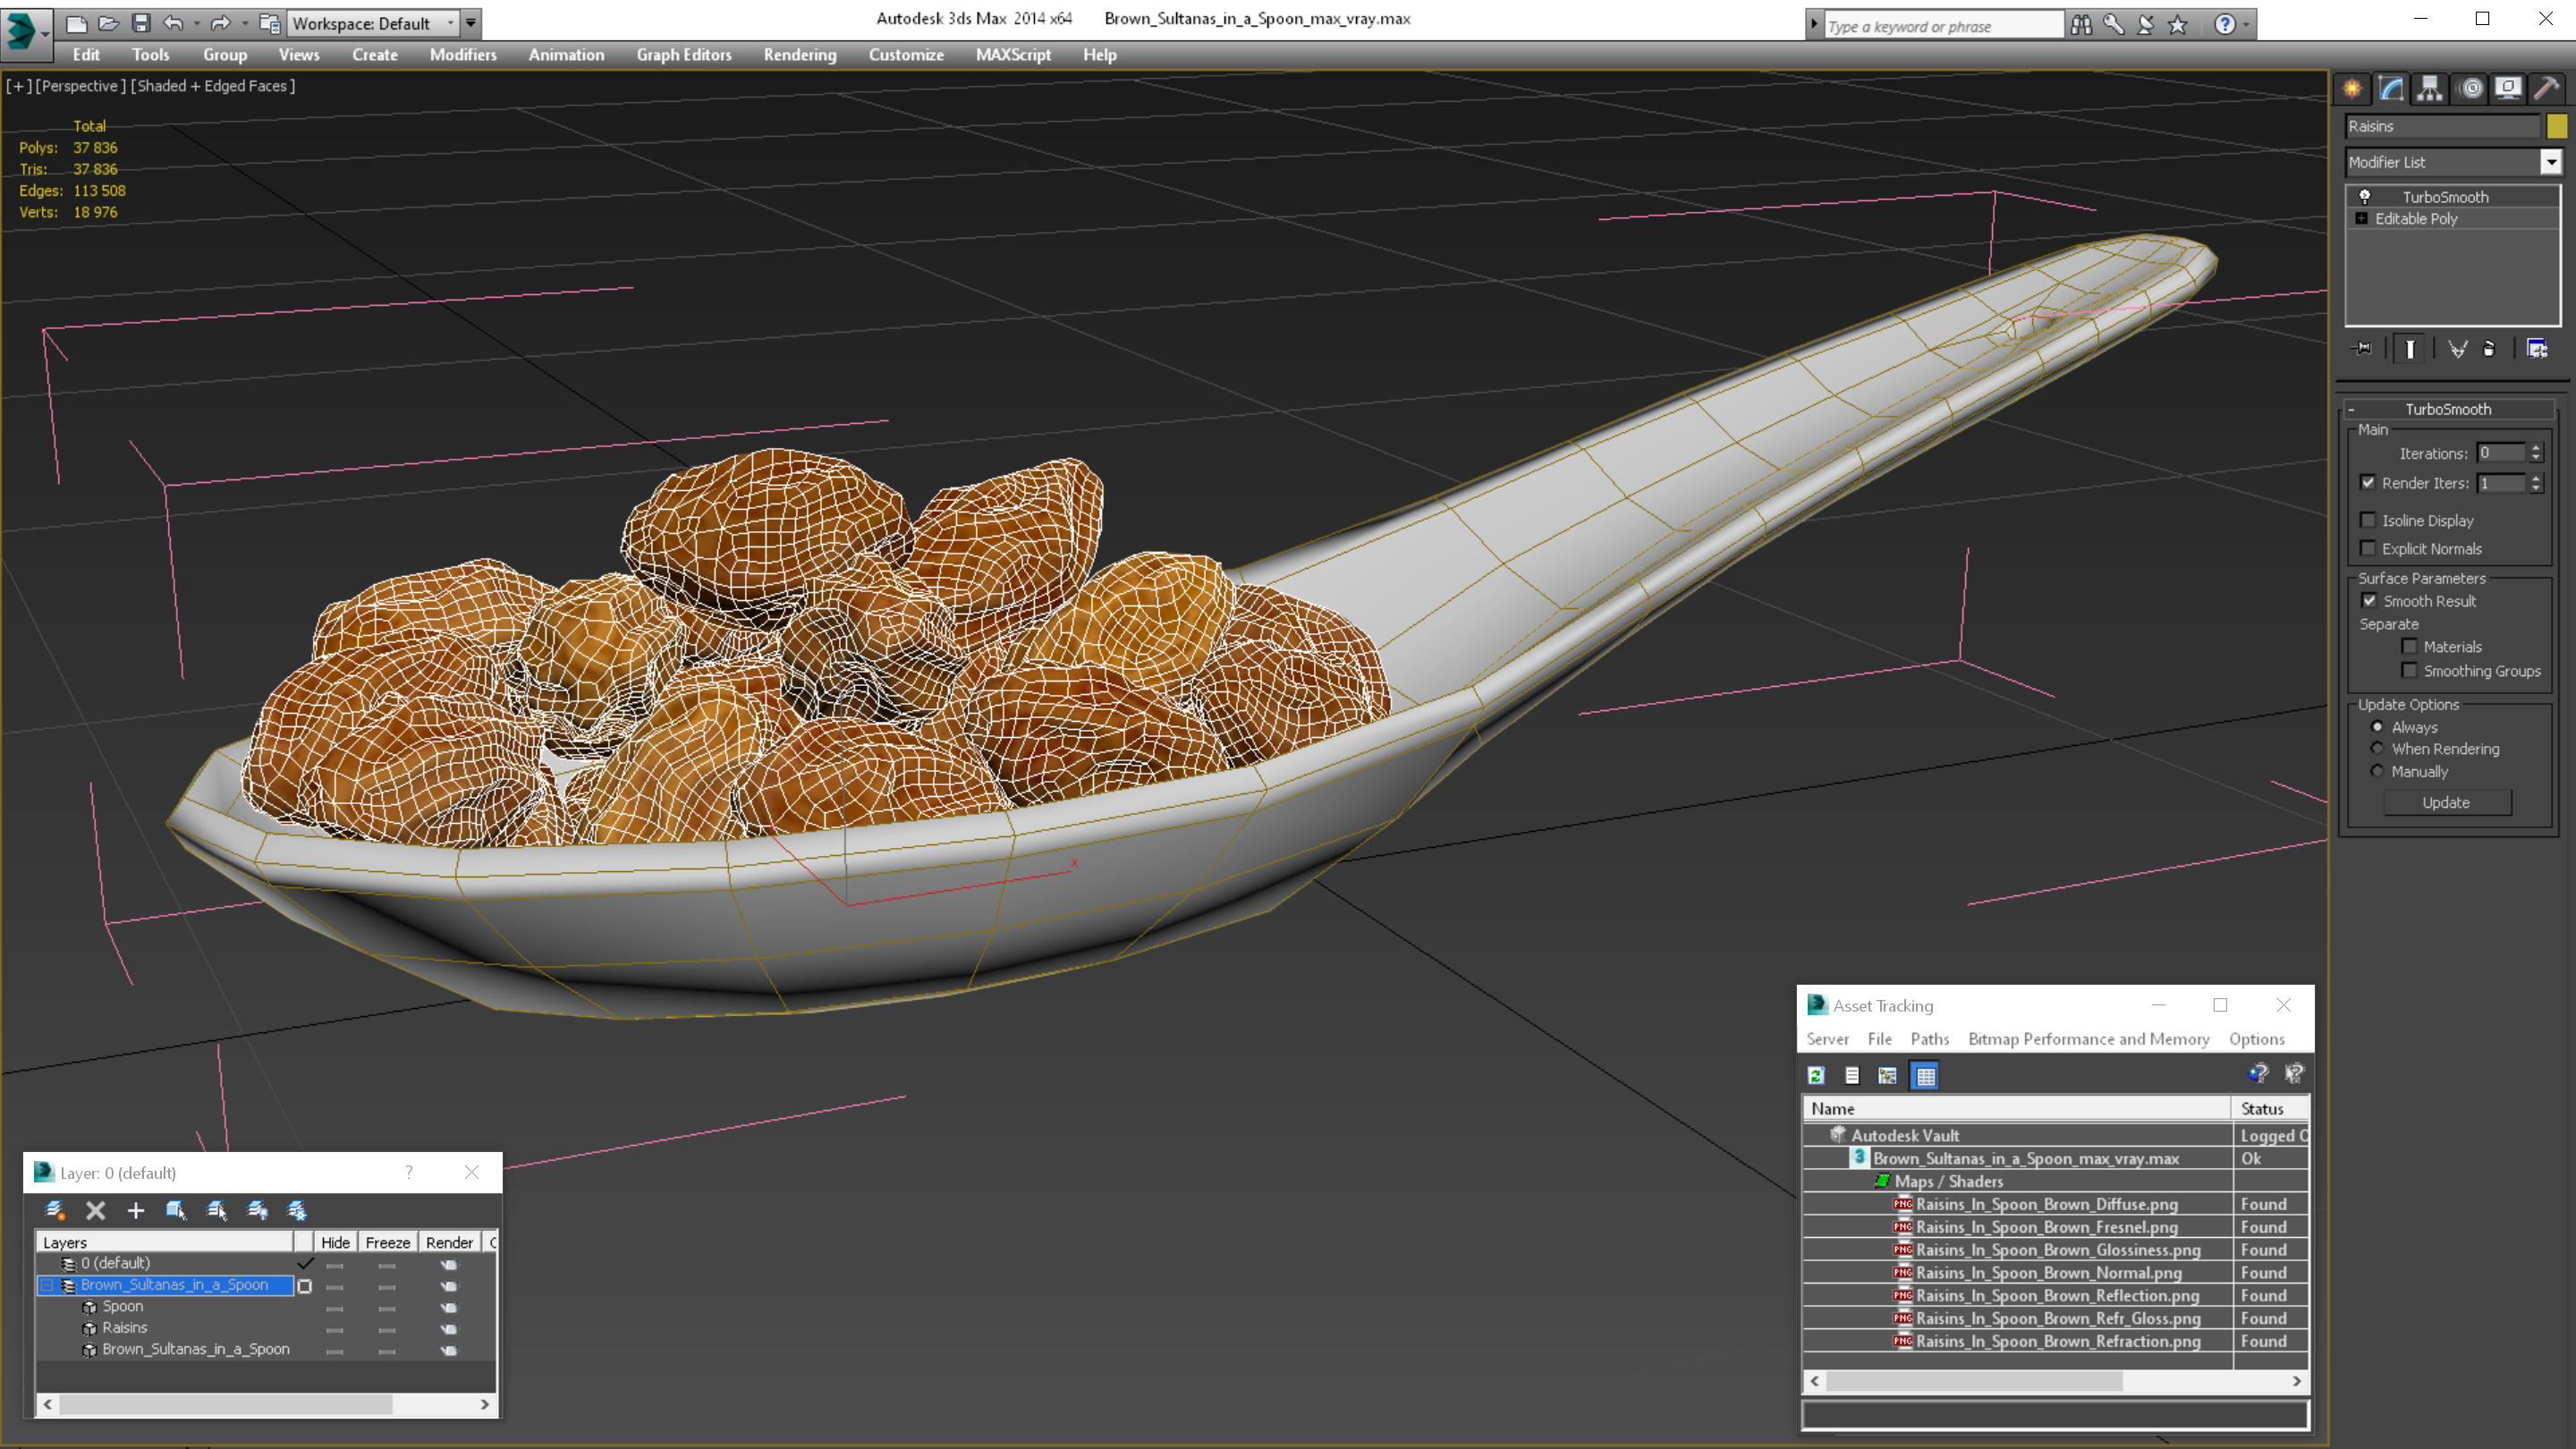The image size is (2576, 1449).
Task: Click the Perspective viewport label
Action: coord(81,86)
